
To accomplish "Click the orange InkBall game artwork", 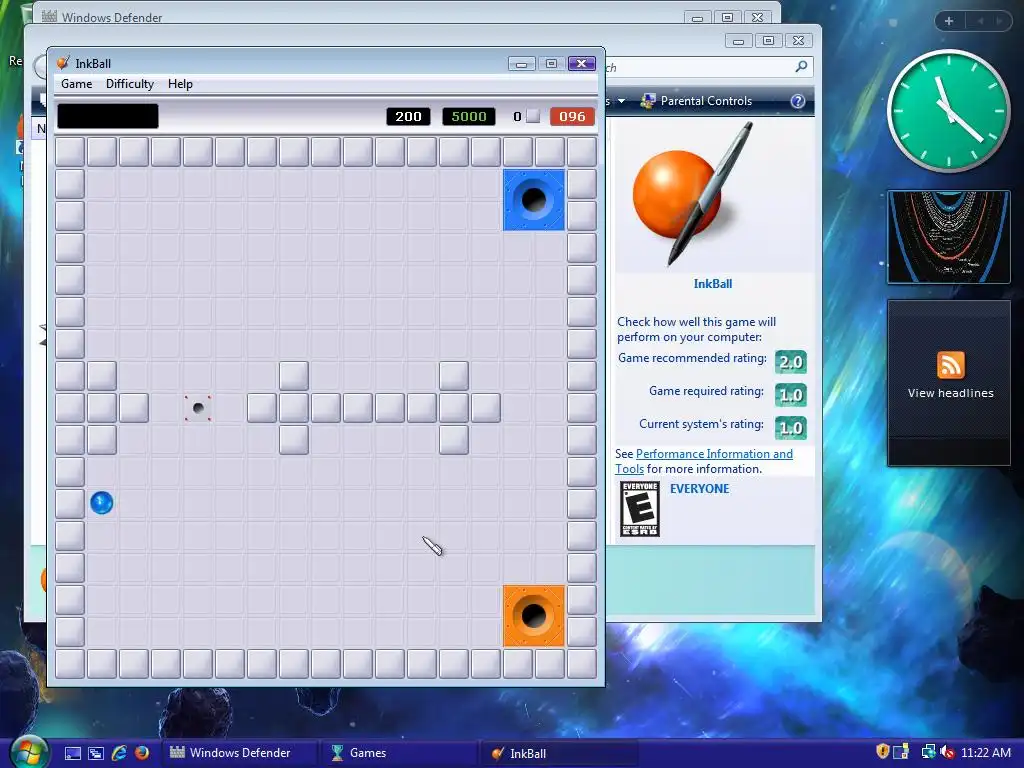I will [x=694, y=193].
